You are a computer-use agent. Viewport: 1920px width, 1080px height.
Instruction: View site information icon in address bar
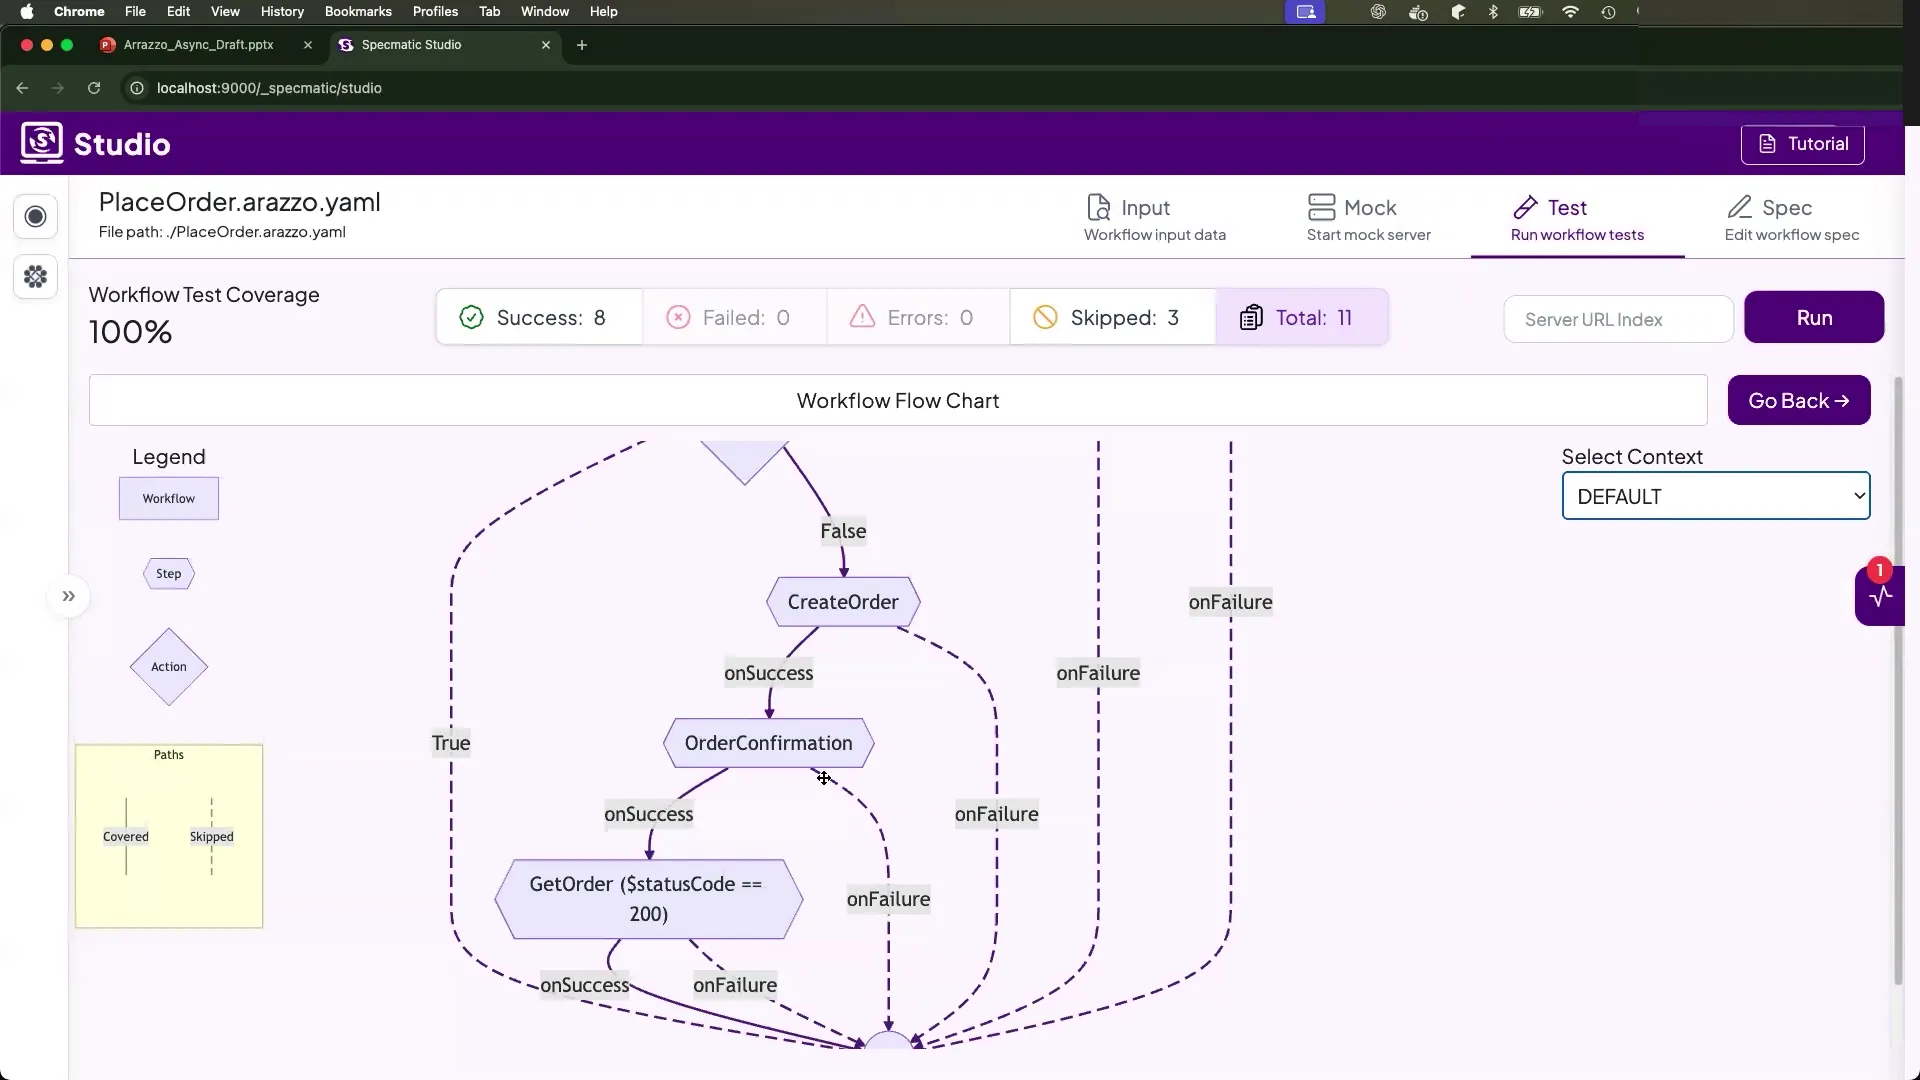coord(138,88)
